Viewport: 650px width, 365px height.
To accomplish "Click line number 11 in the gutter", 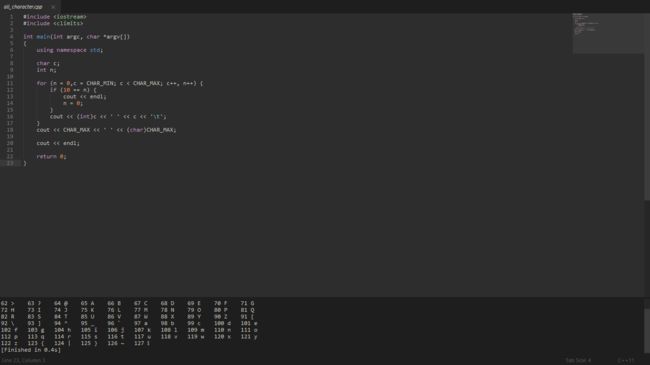I will [10, 83].
